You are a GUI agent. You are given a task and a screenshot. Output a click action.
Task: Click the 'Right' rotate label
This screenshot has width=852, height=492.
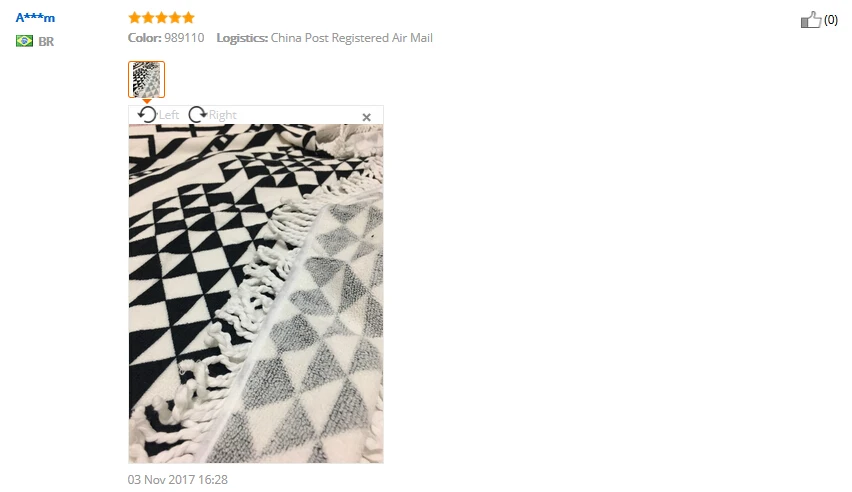tap(223, 115)
